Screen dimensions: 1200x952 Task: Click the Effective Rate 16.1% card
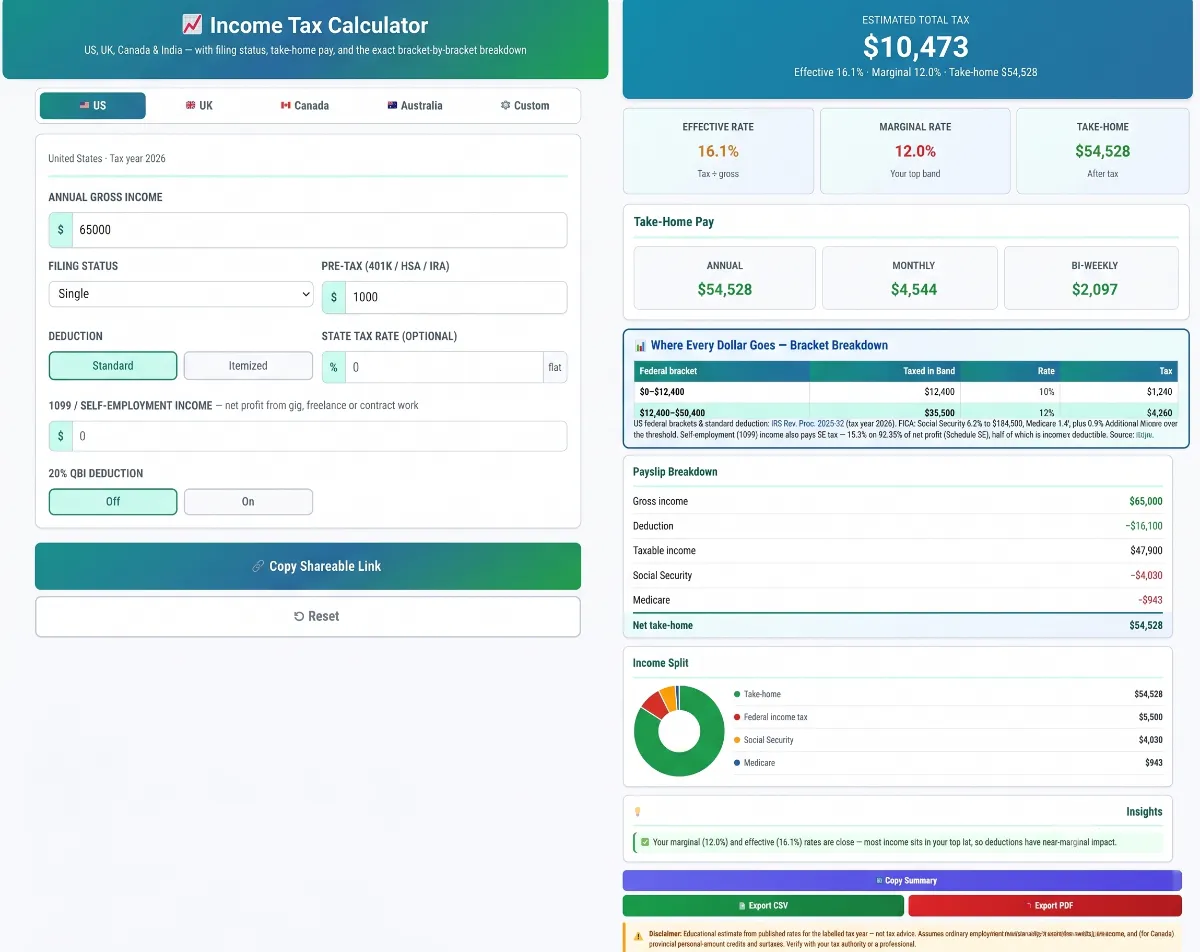718,150
